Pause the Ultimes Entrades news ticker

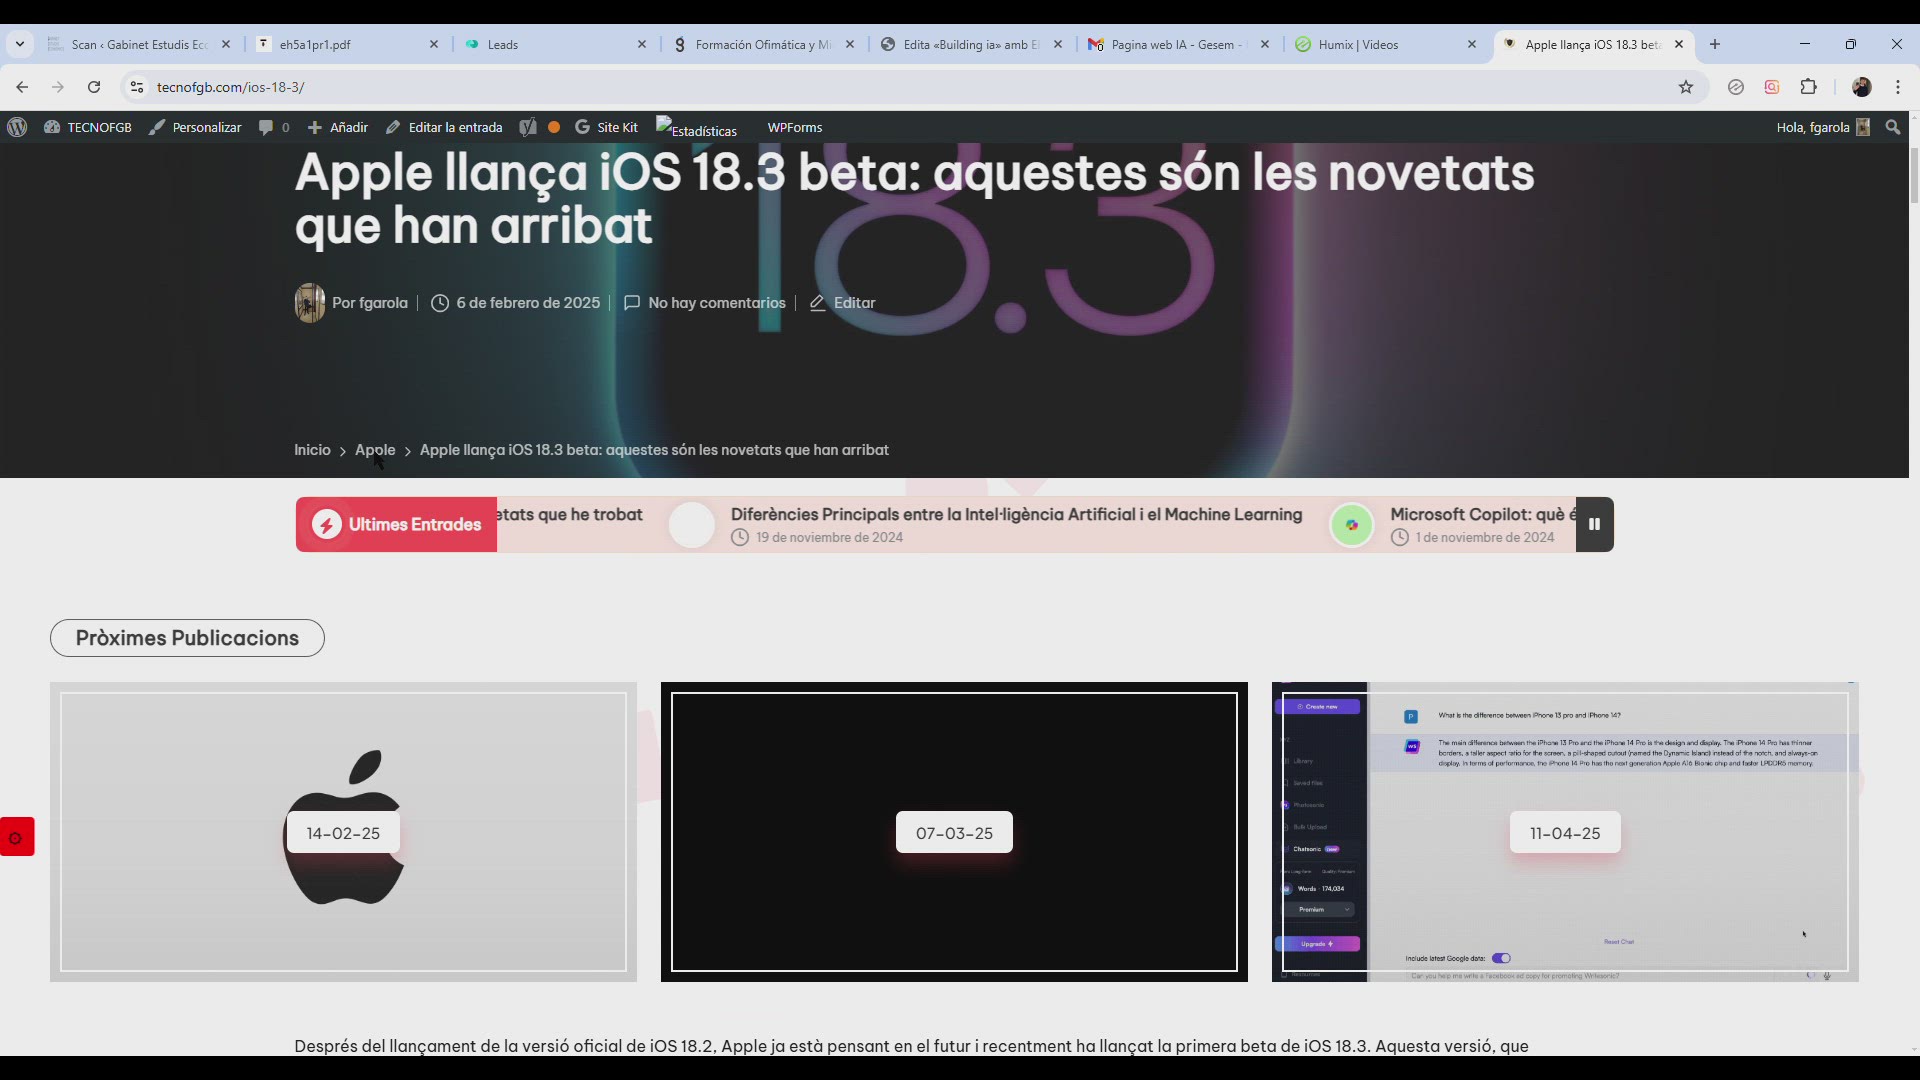pos(1594,524)
